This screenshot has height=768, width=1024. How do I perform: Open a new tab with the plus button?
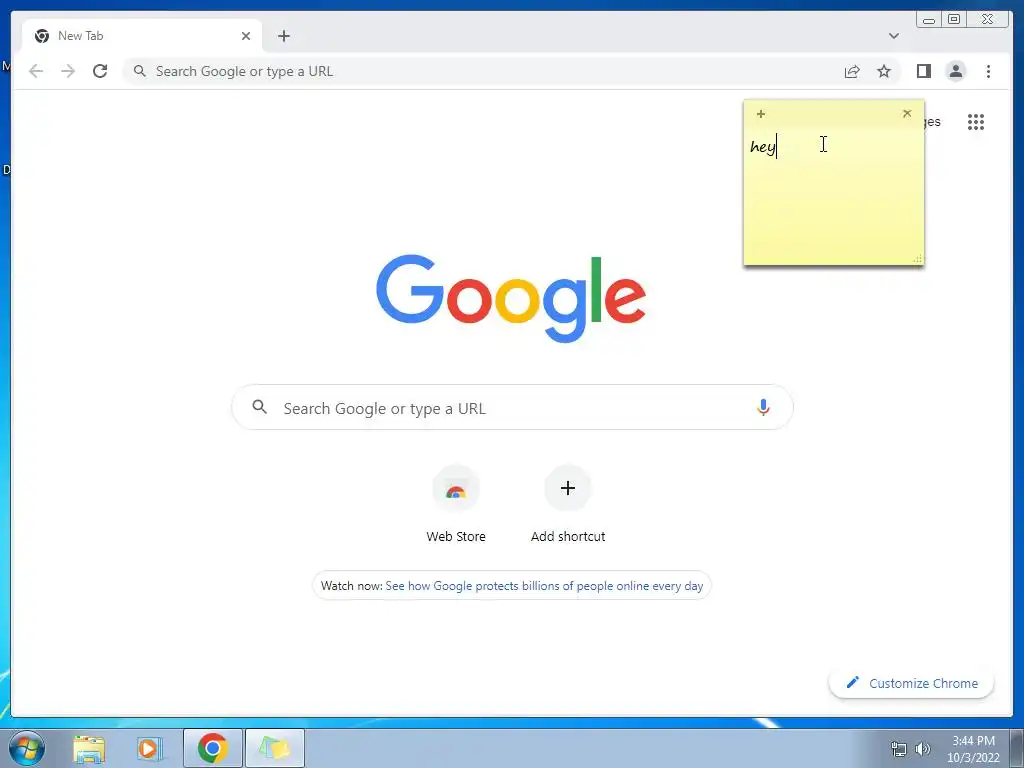pyautogui.click(x=283, y=36)
